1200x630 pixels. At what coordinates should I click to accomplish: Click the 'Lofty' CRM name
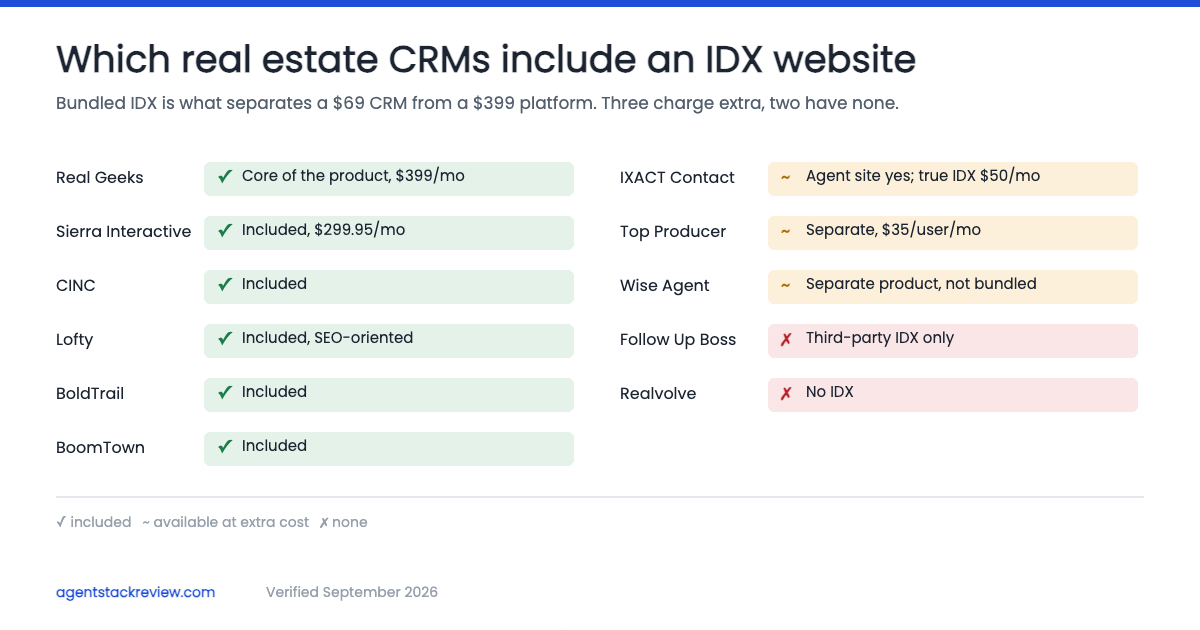coord(74,340)
